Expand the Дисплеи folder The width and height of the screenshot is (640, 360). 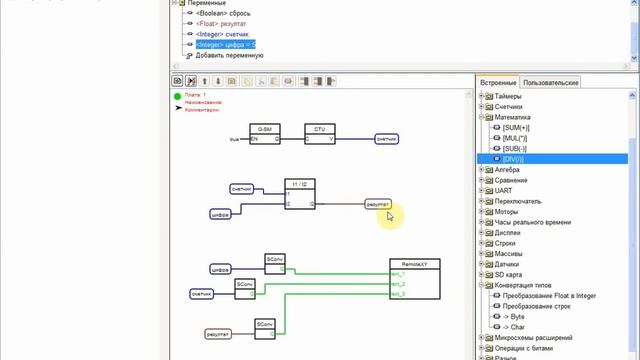tap(481, 233)
